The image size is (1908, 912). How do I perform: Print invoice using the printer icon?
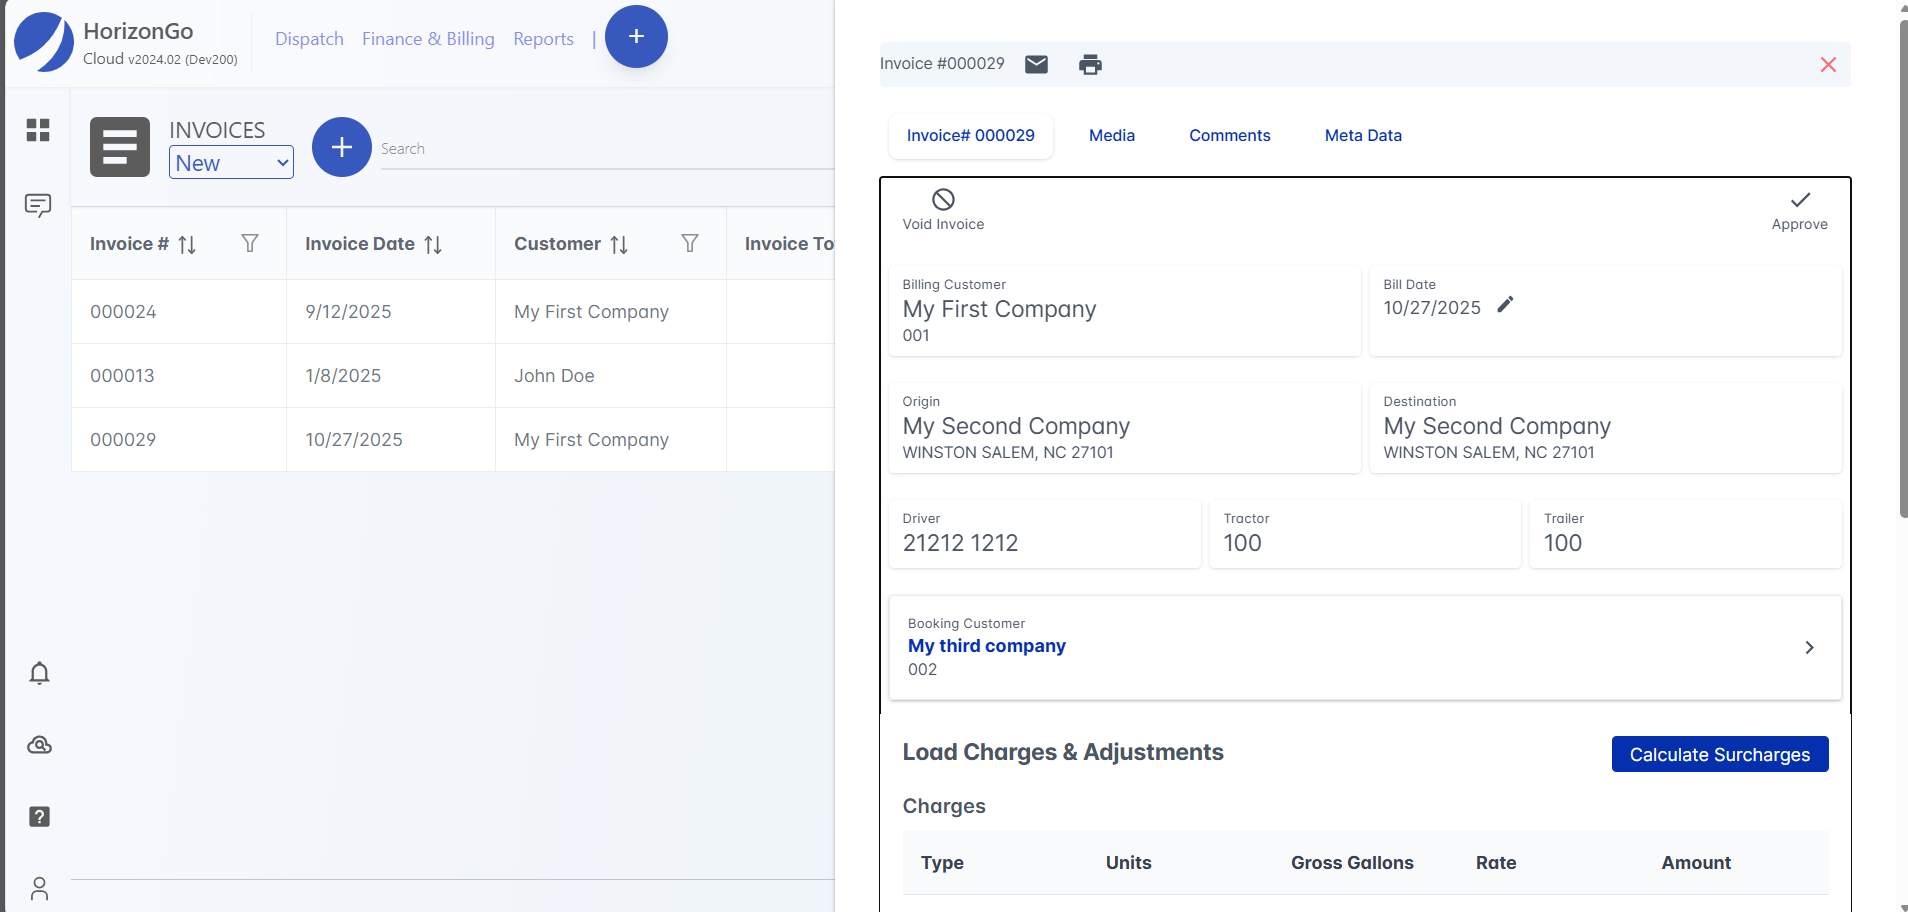(1090, 64)
